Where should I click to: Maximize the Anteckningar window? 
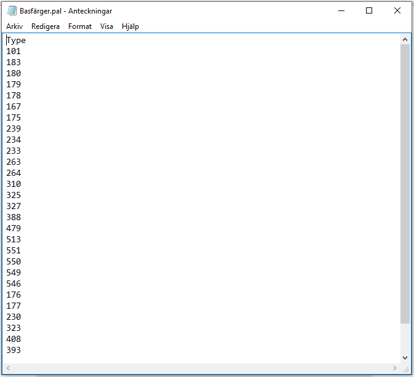(369, 11)
